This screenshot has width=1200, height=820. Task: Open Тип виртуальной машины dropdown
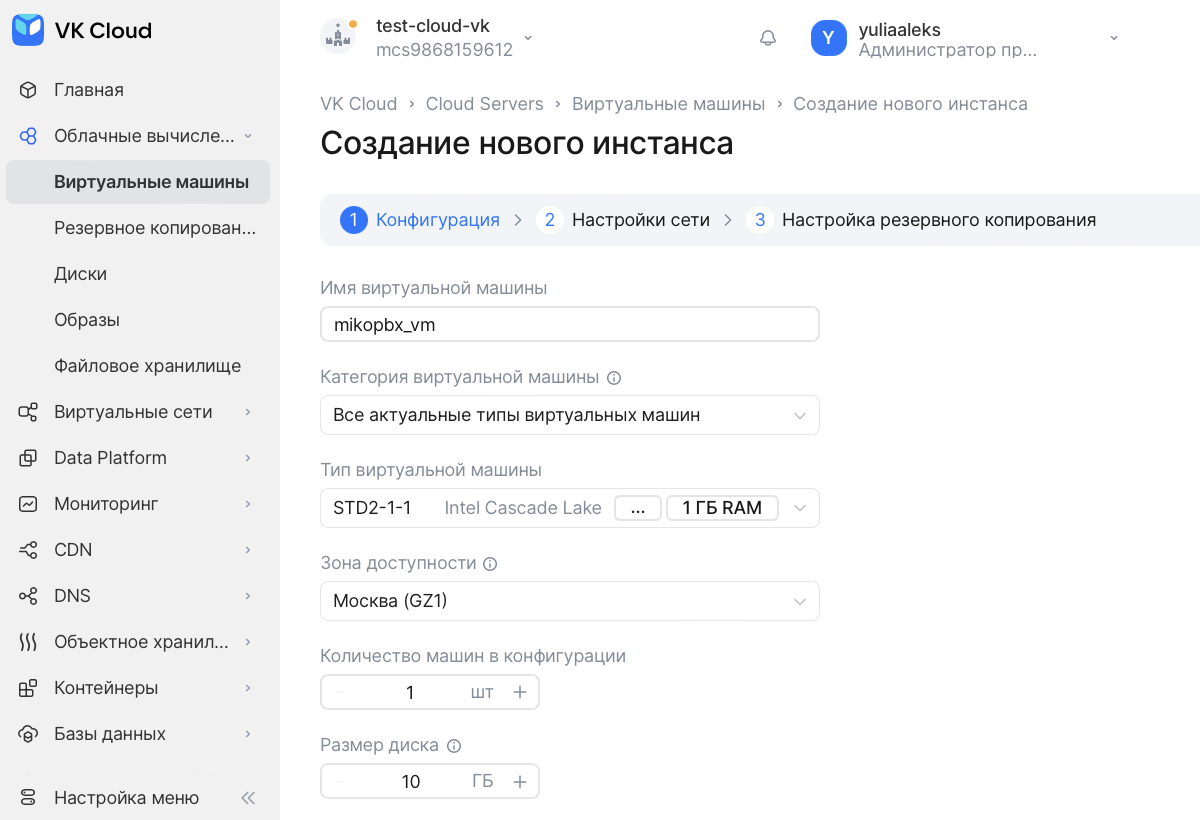pos(799,508)
